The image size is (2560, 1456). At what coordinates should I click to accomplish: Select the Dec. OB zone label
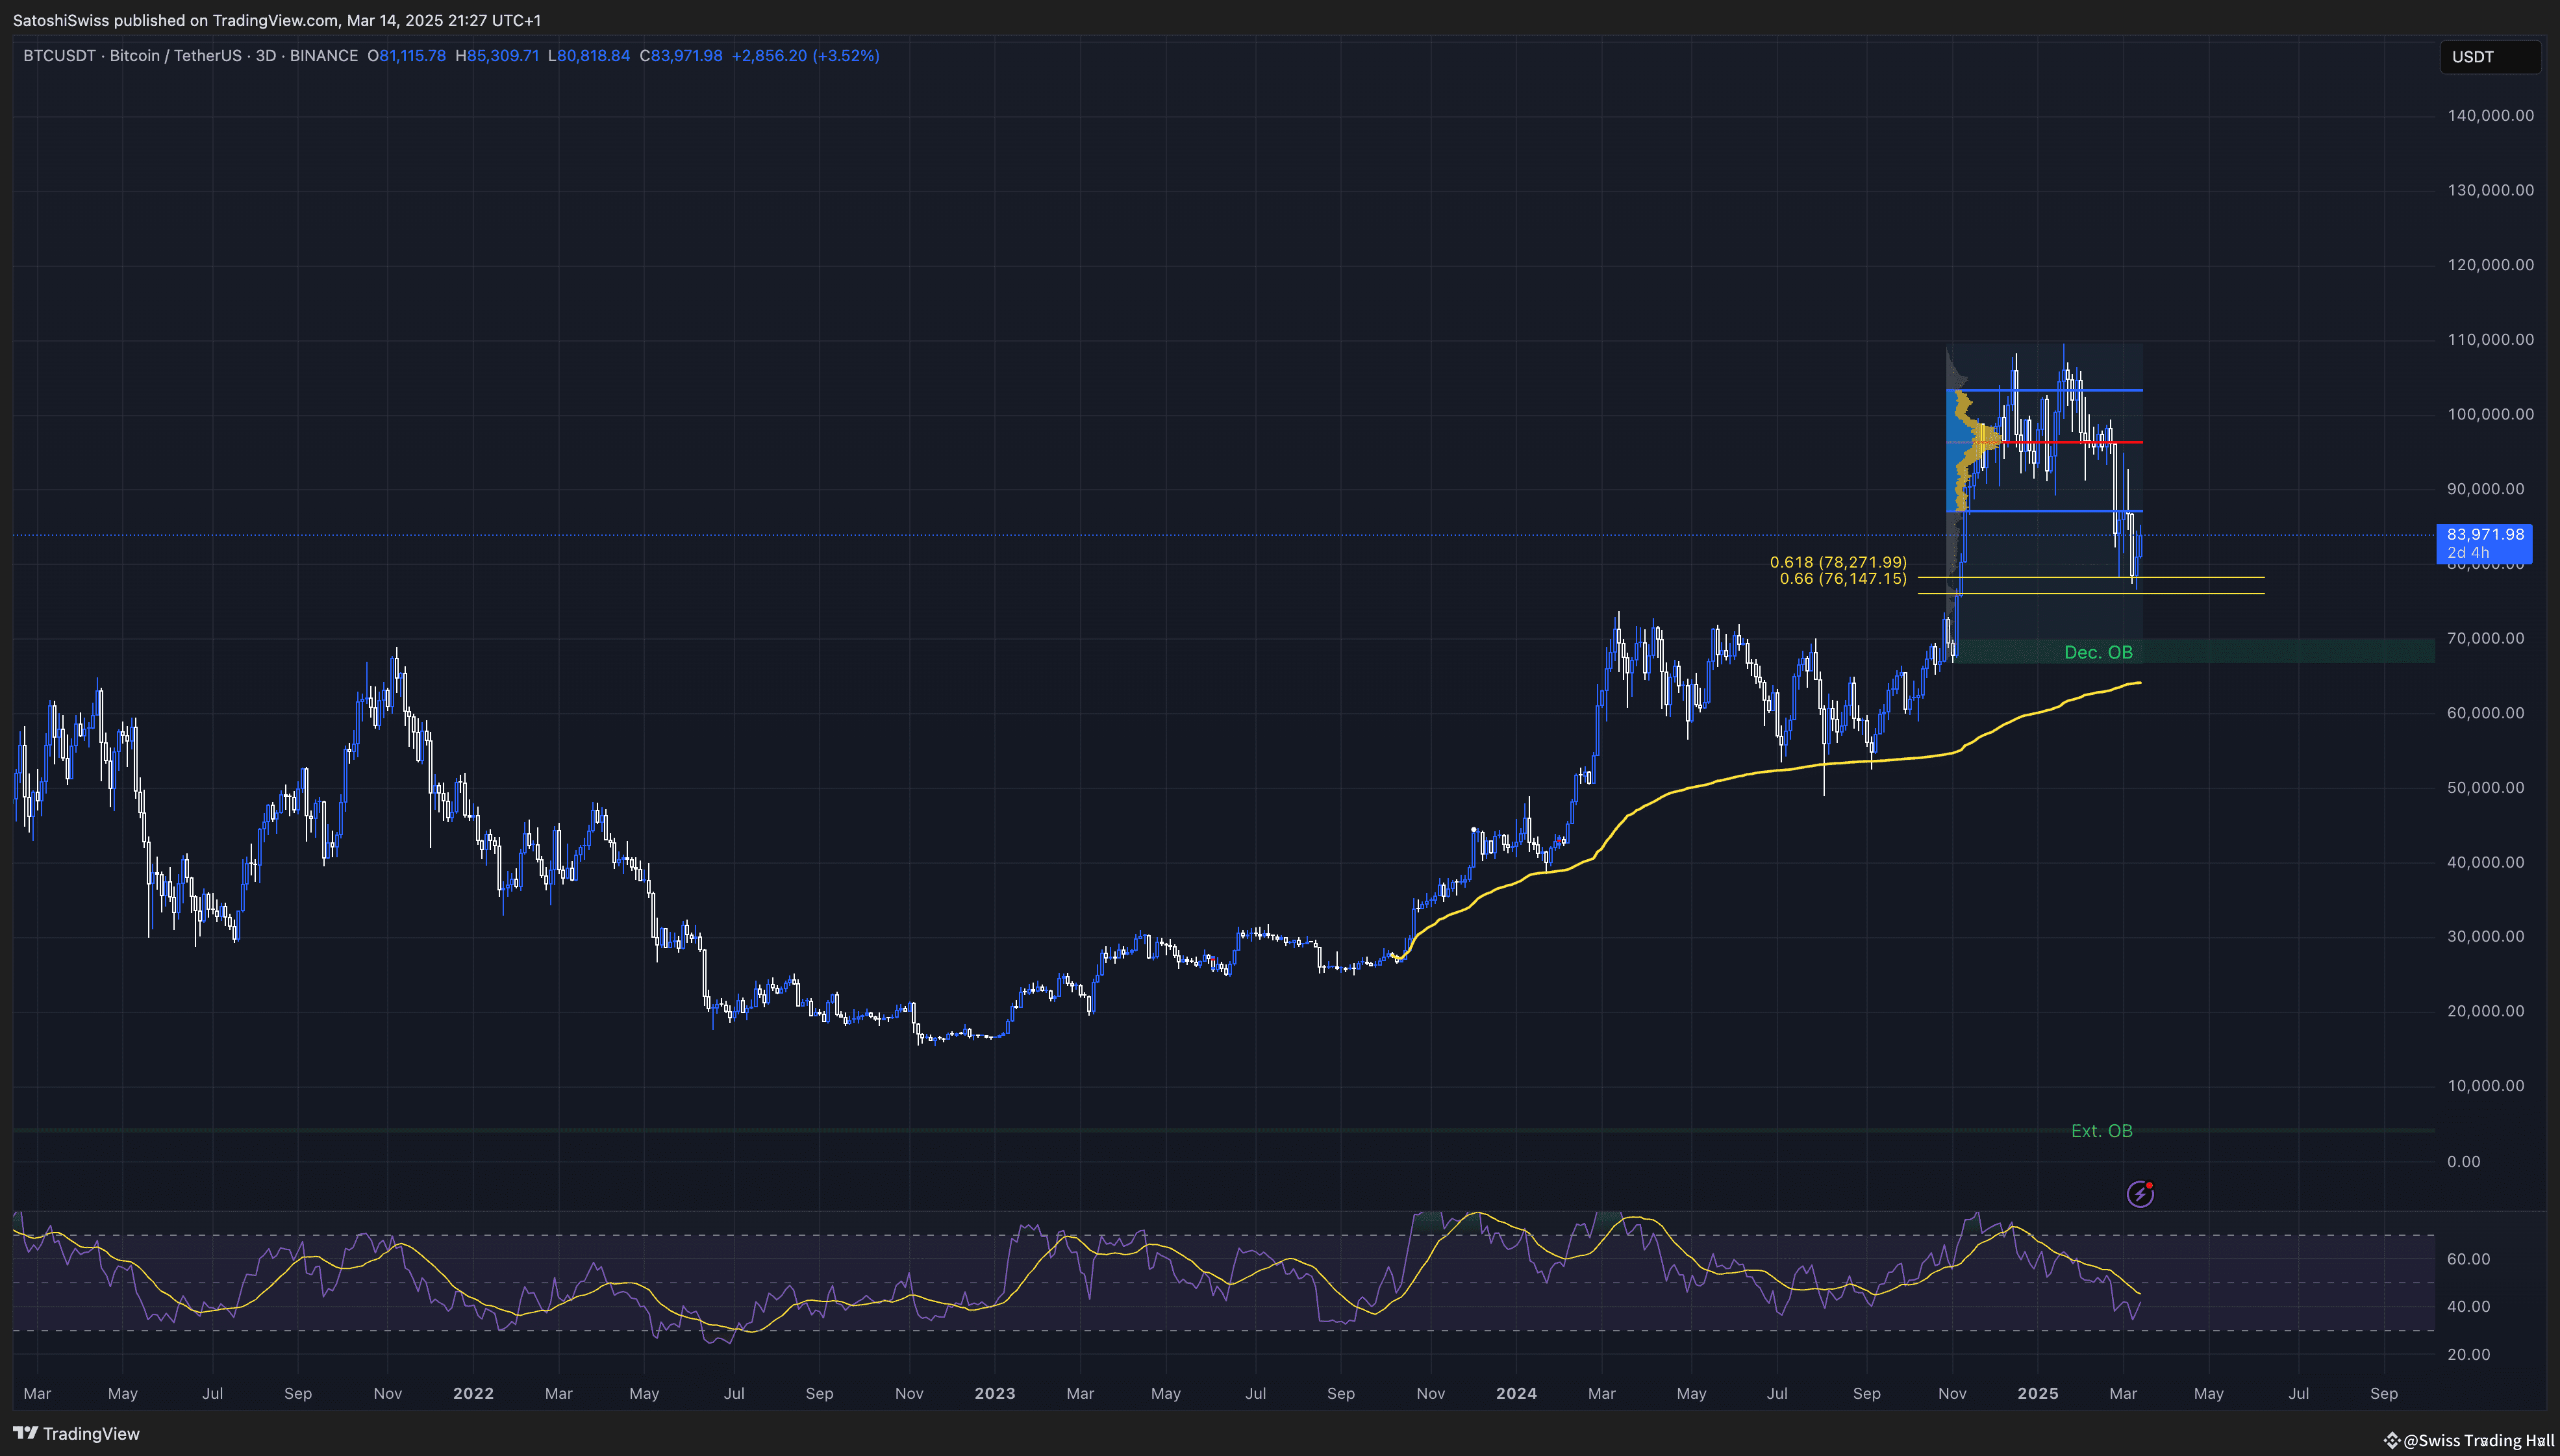point(2098,652)
